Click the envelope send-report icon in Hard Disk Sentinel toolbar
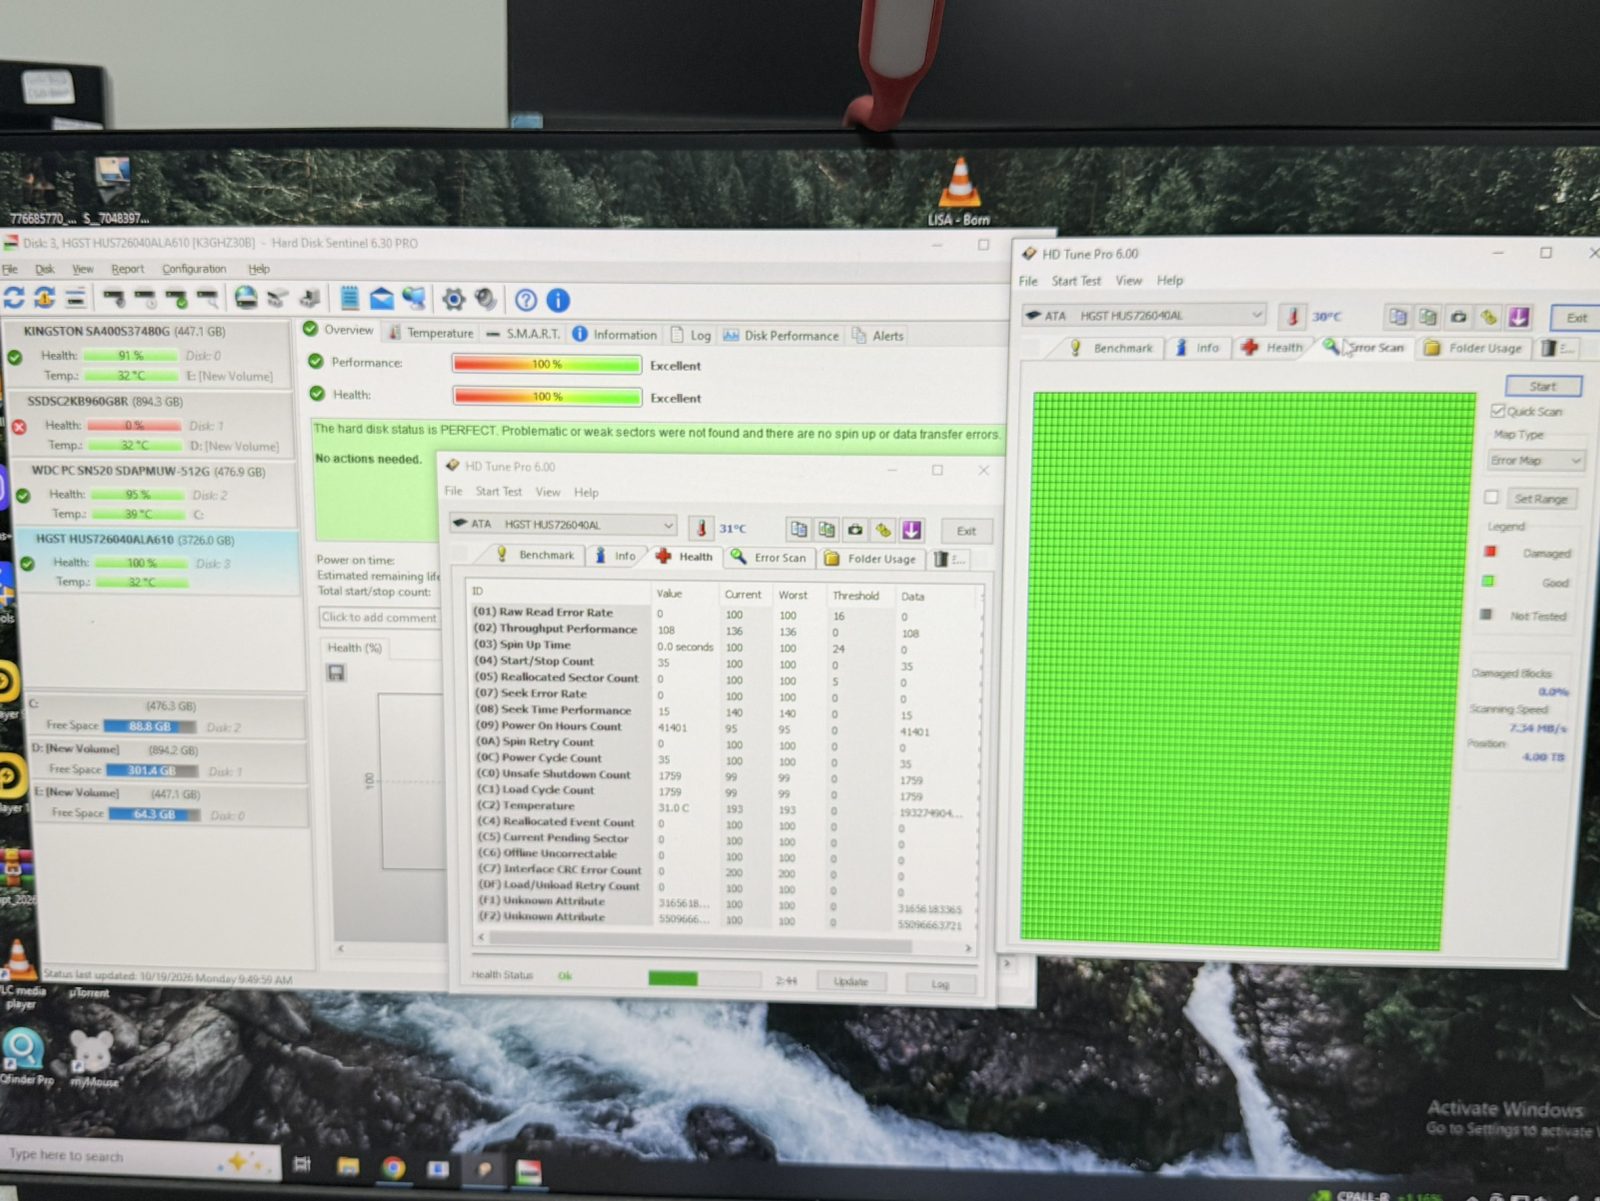Screen dimensions: 1600x1201 point(381,298)
